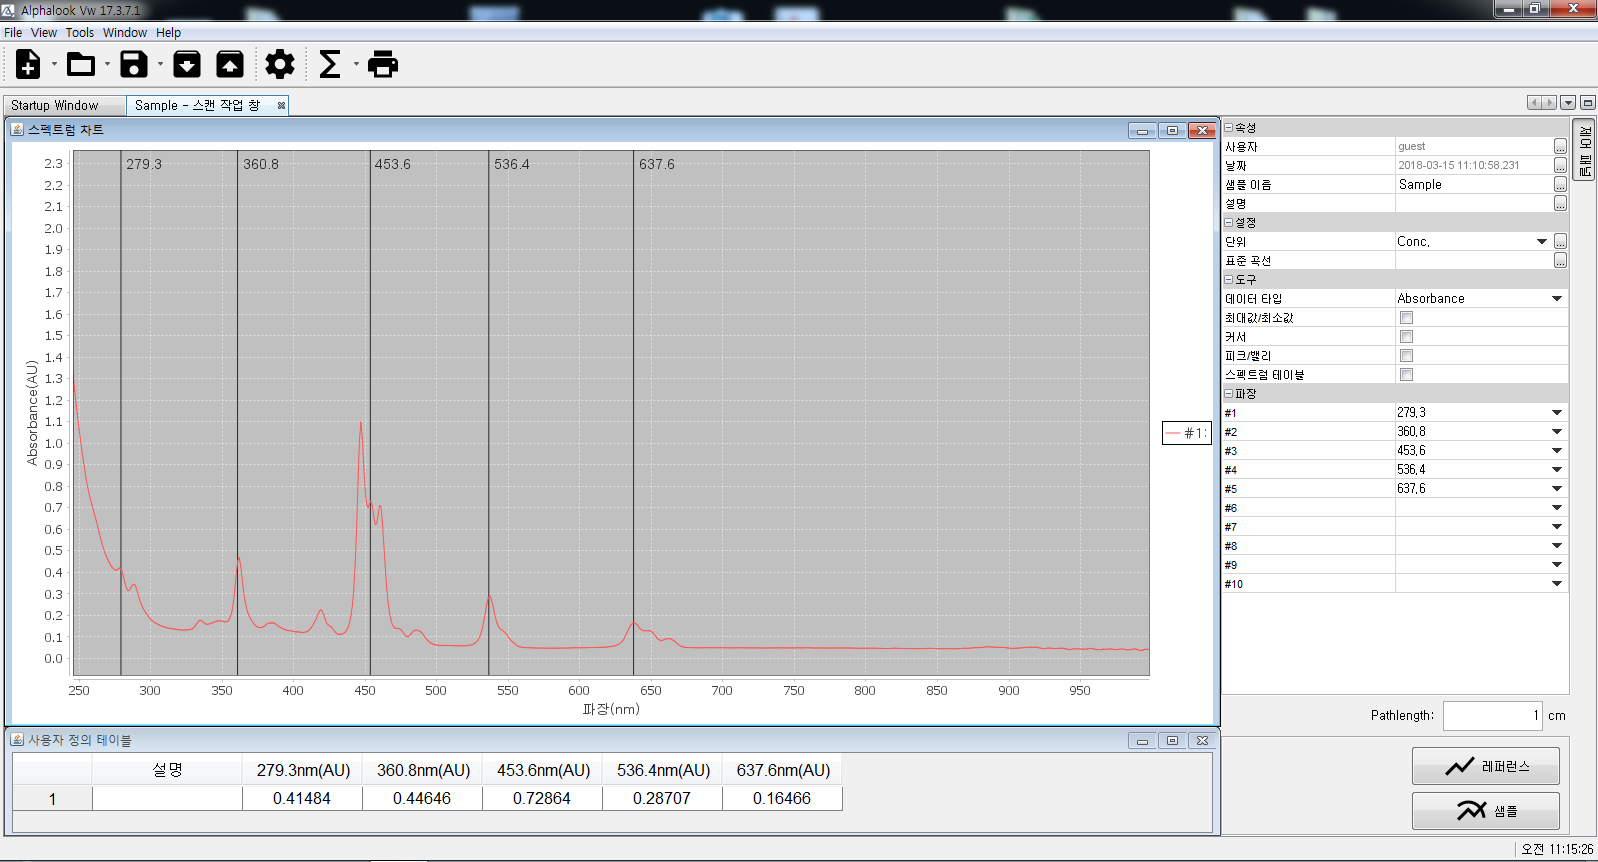Click the import down-arrow toolbar icon
The image size is (1598, 862).
pos(187,65)
